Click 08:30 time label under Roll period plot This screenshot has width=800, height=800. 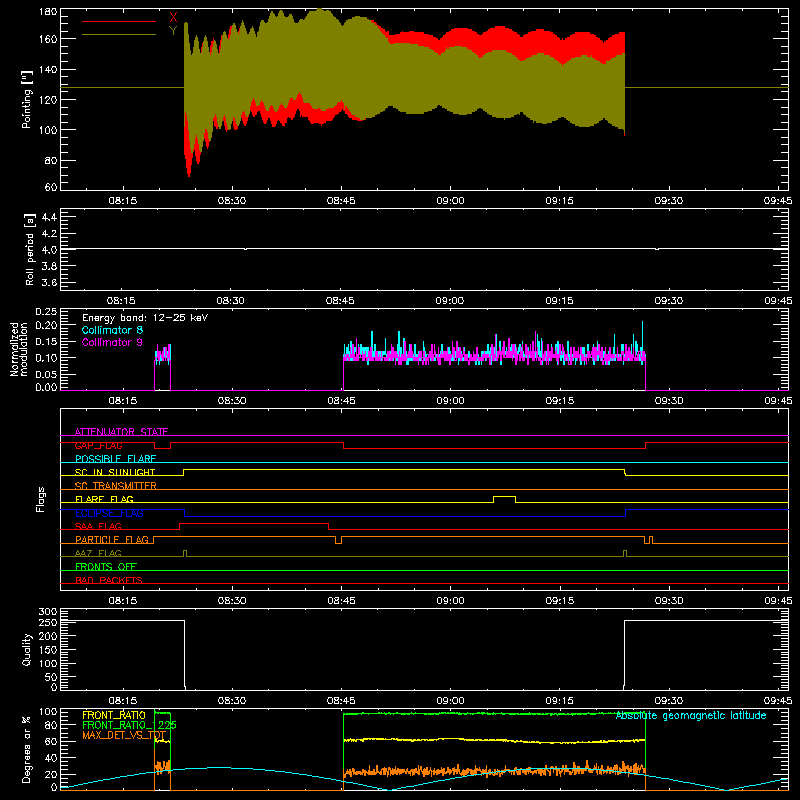point(231,301)
